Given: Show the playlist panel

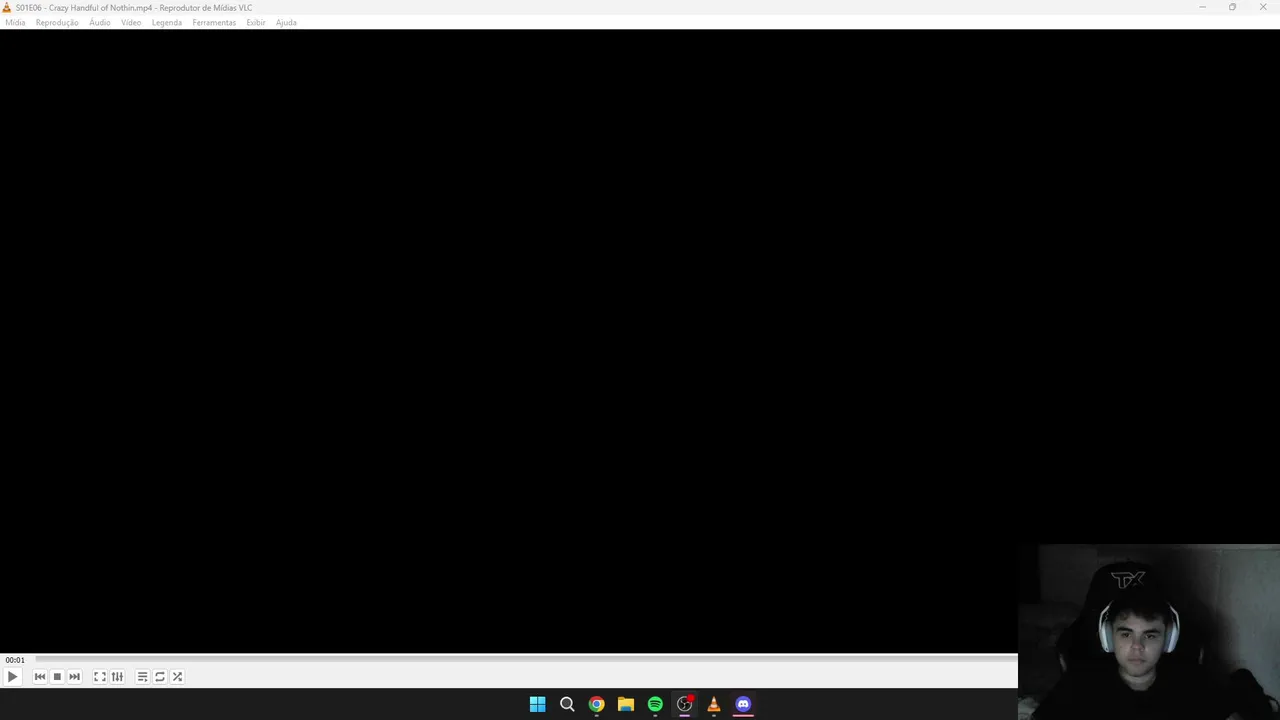Looking at the screenshot, I should (x=142, y=677).
